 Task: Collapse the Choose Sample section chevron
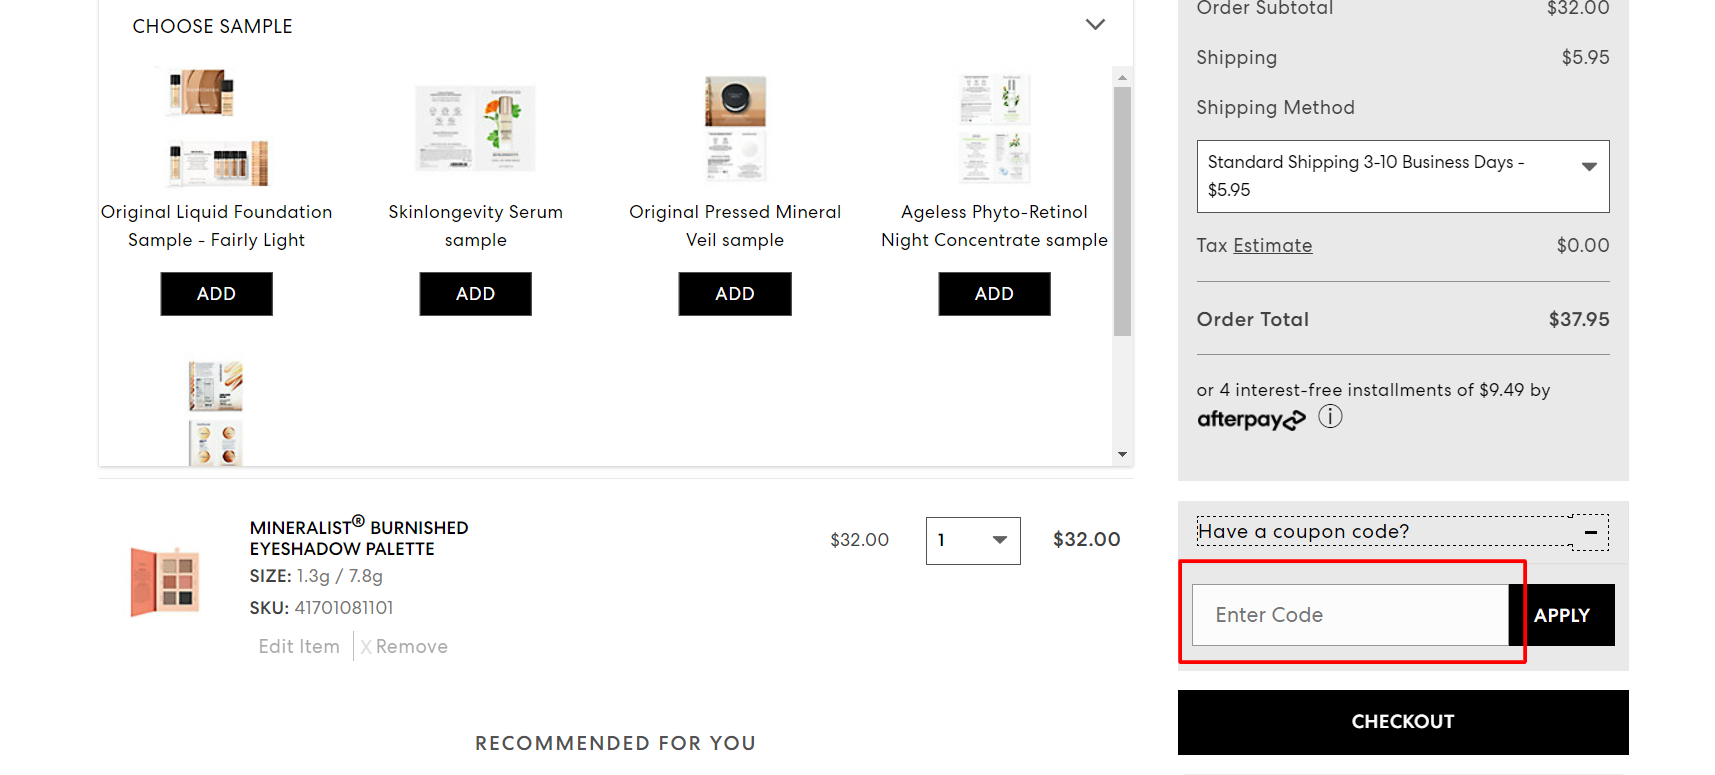coord(1095,25)
